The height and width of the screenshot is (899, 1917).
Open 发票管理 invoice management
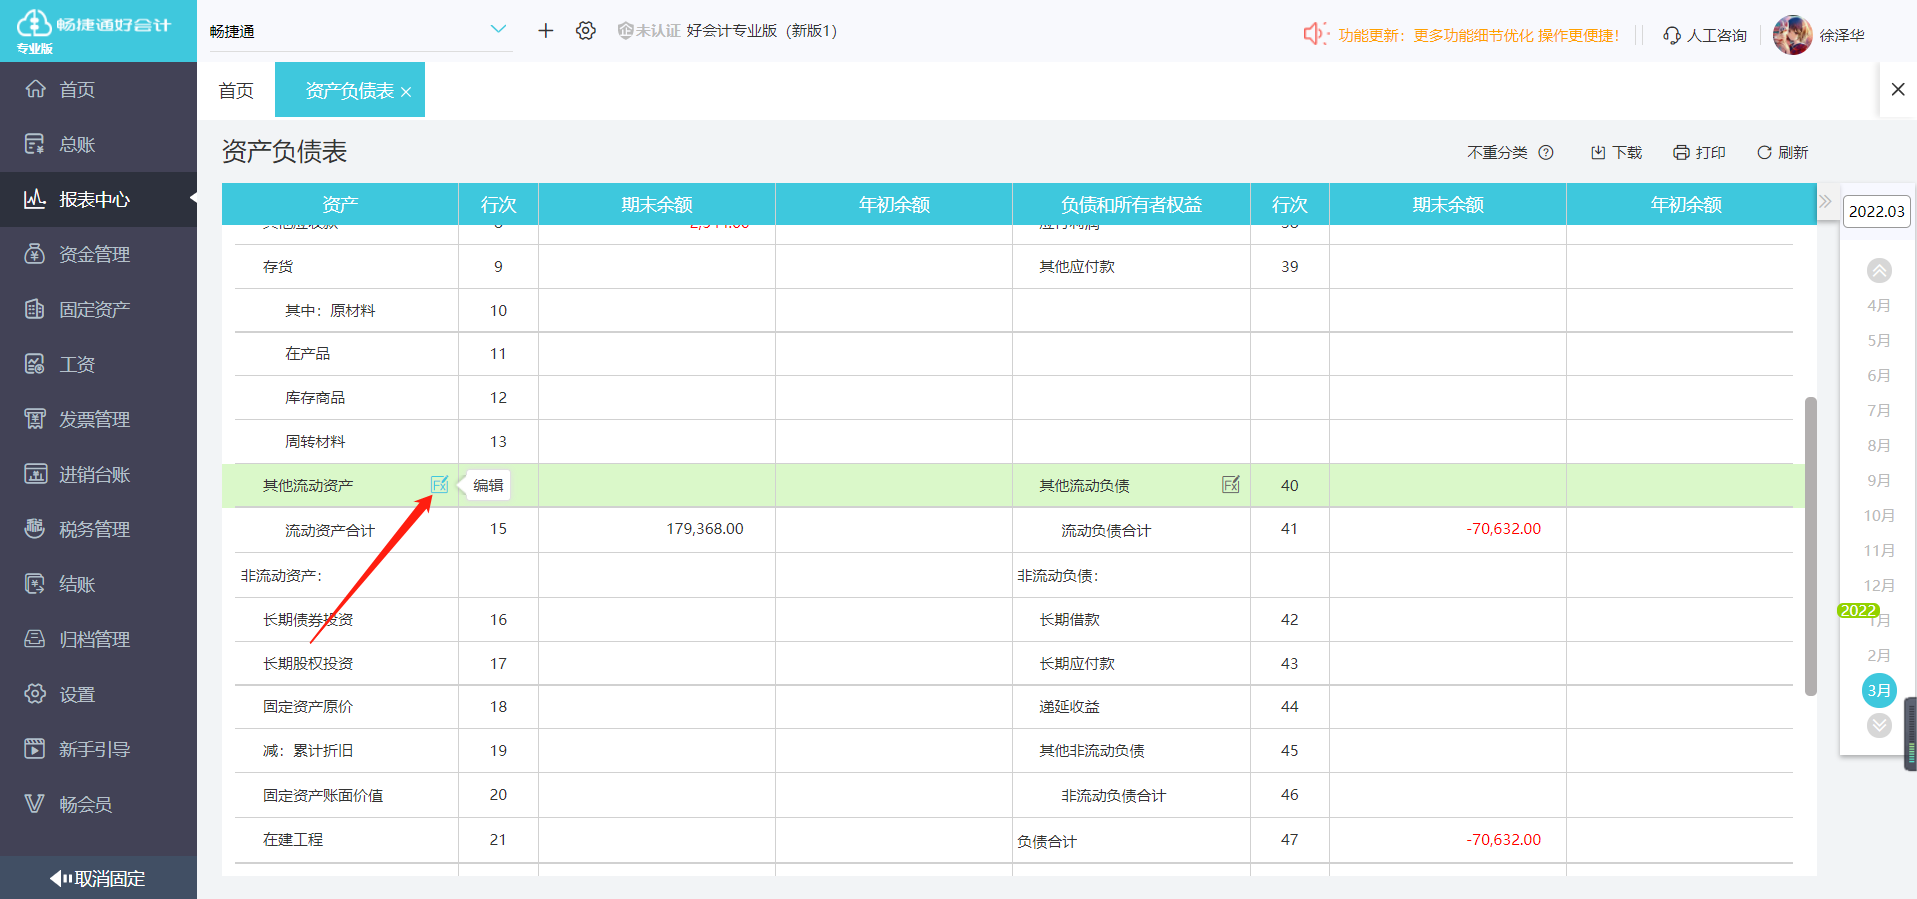[x=98, y=419]
